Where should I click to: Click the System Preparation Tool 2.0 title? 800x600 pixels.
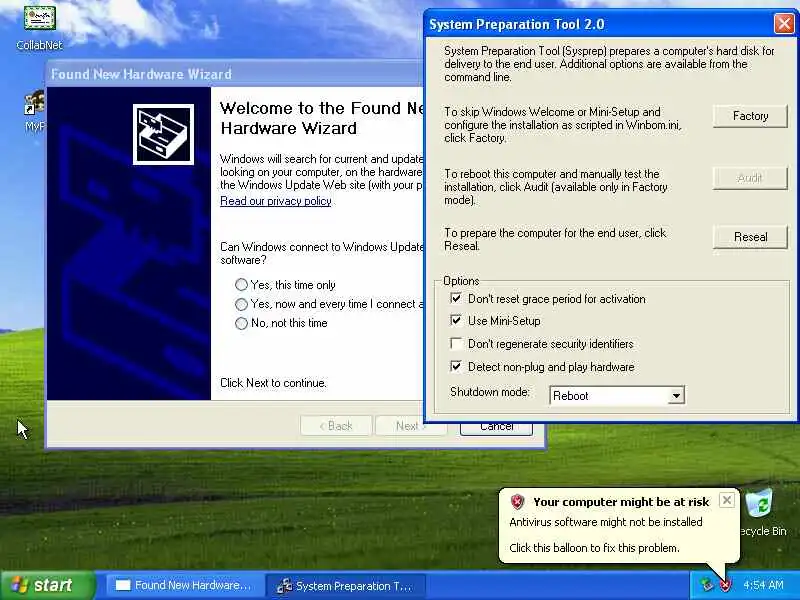(516, 24)
